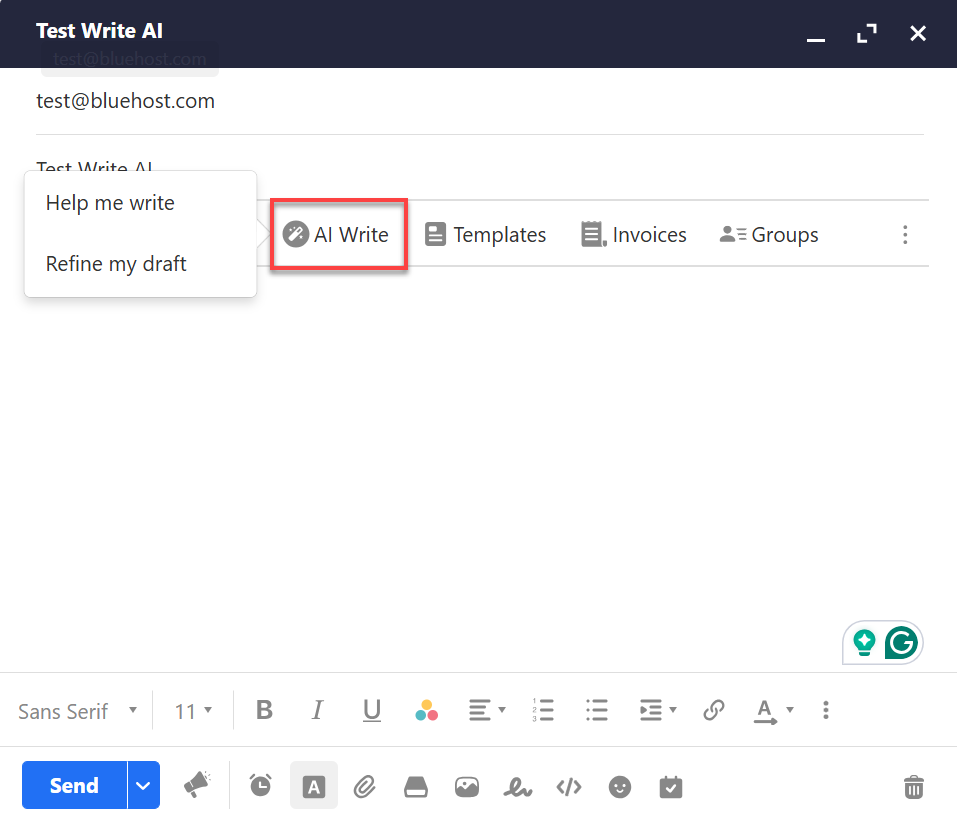Insert an emoji
Screen dimensions: 957x821
coord(619,787)
